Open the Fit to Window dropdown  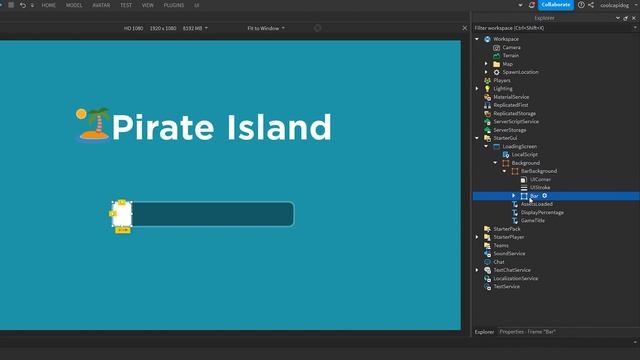click(266, 28)
